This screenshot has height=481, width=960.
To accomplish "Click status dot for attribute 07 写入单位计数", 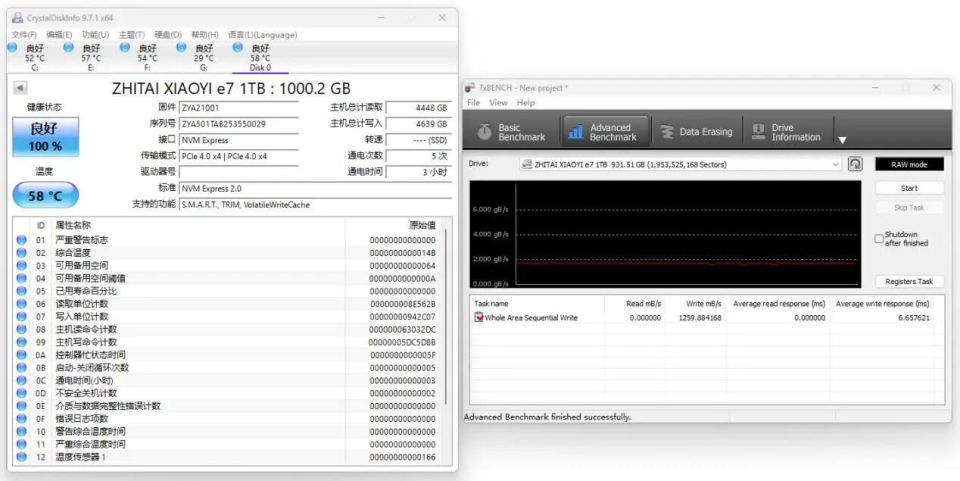I will [21, 316].
